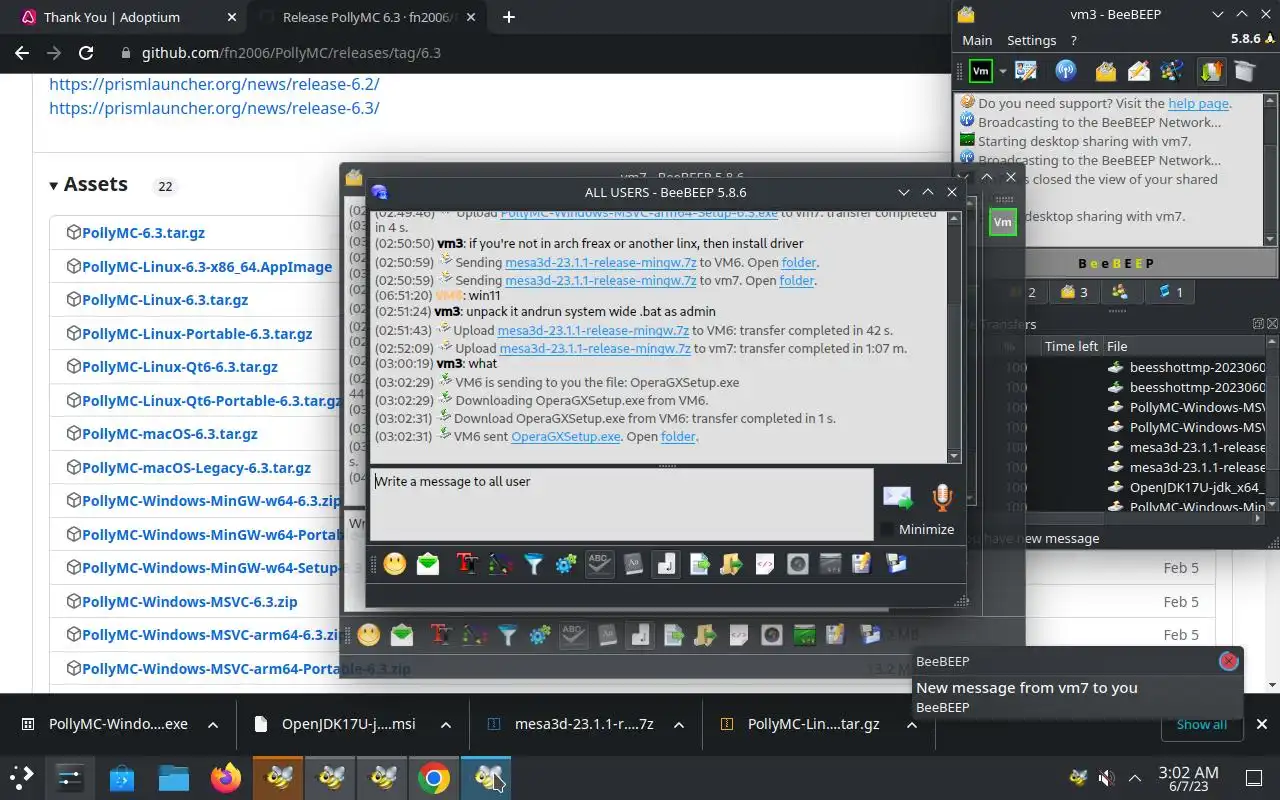Open mesa3d link in 'transfer completed in 42 s' line
Viewport: 1280px width, 800px height.
point(593,330)
